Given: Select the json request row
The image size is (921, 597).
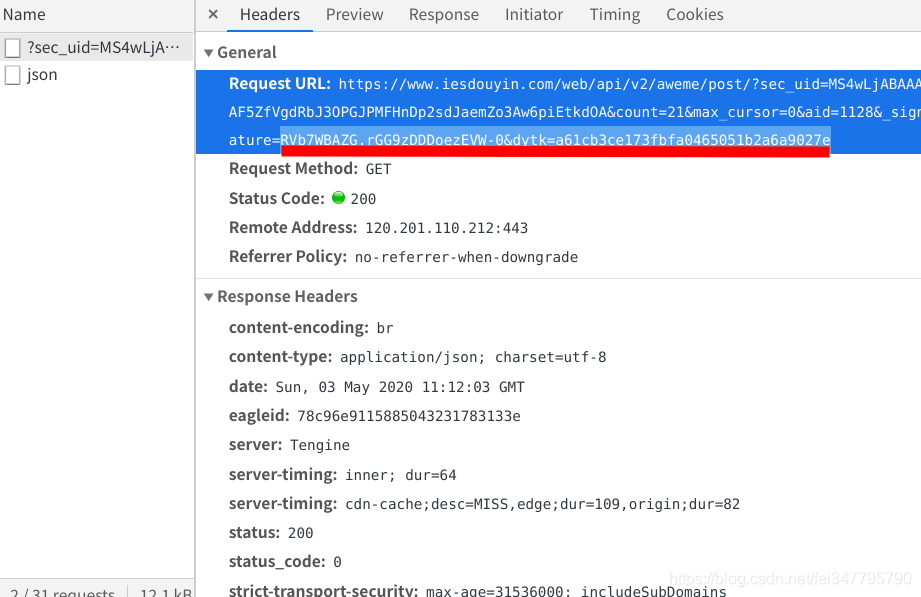Looking at the screenshot, I should pyautogui.click(x=96, y=75).
